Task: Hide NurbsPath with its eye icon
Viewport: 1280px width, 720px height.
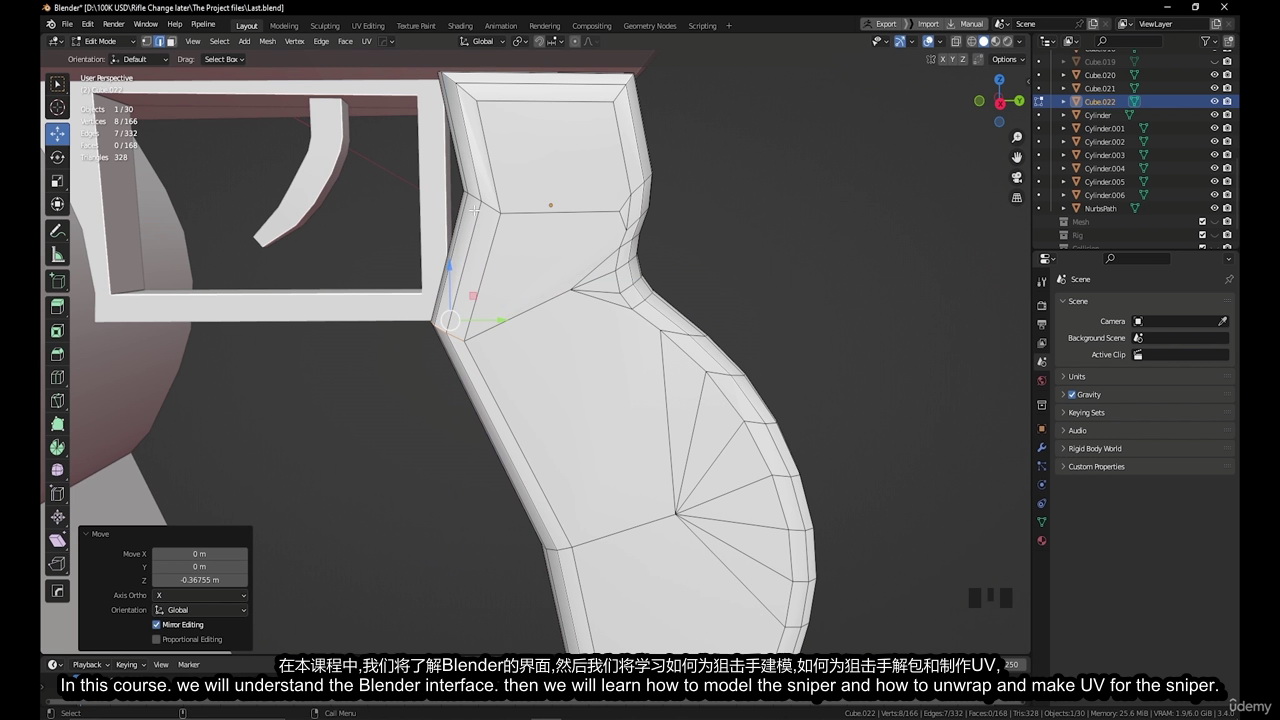Action: point(1215,208)
